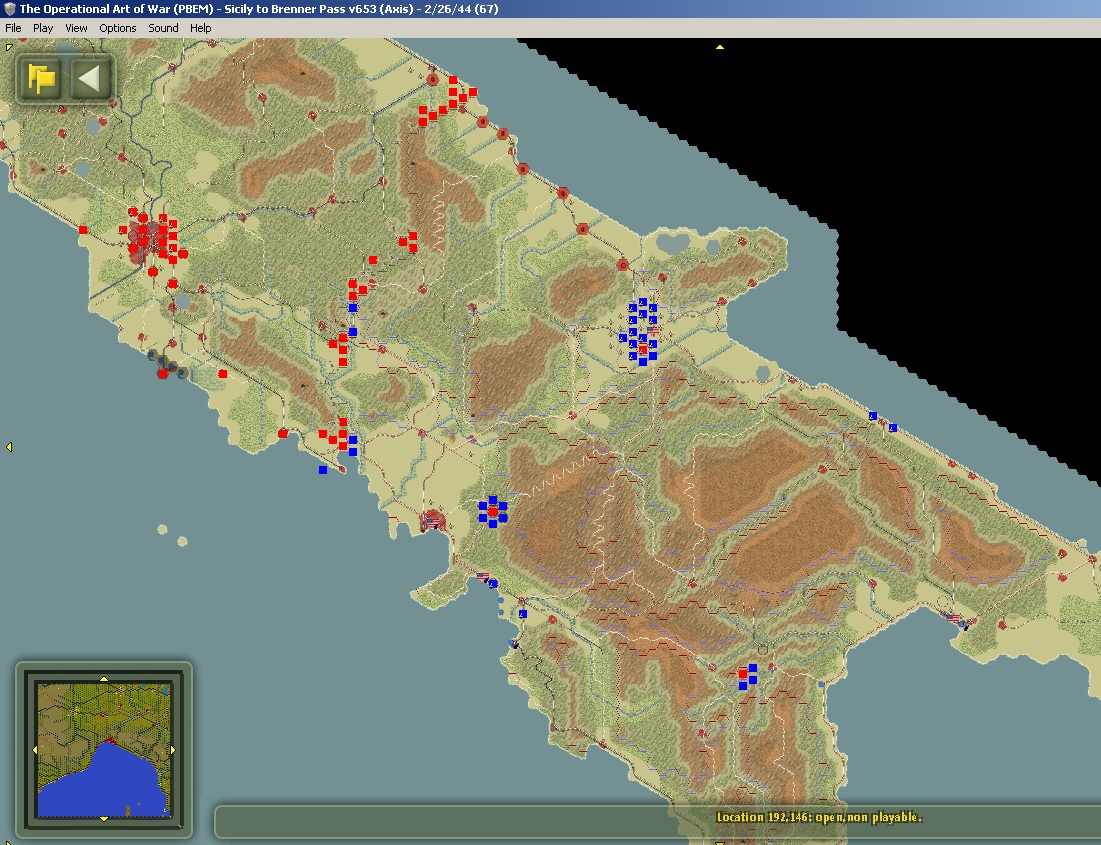Image resolution: width=1101 pixels, height=845 pixels.
Task: Open the Play menu
Action: (x=43, y=28)
